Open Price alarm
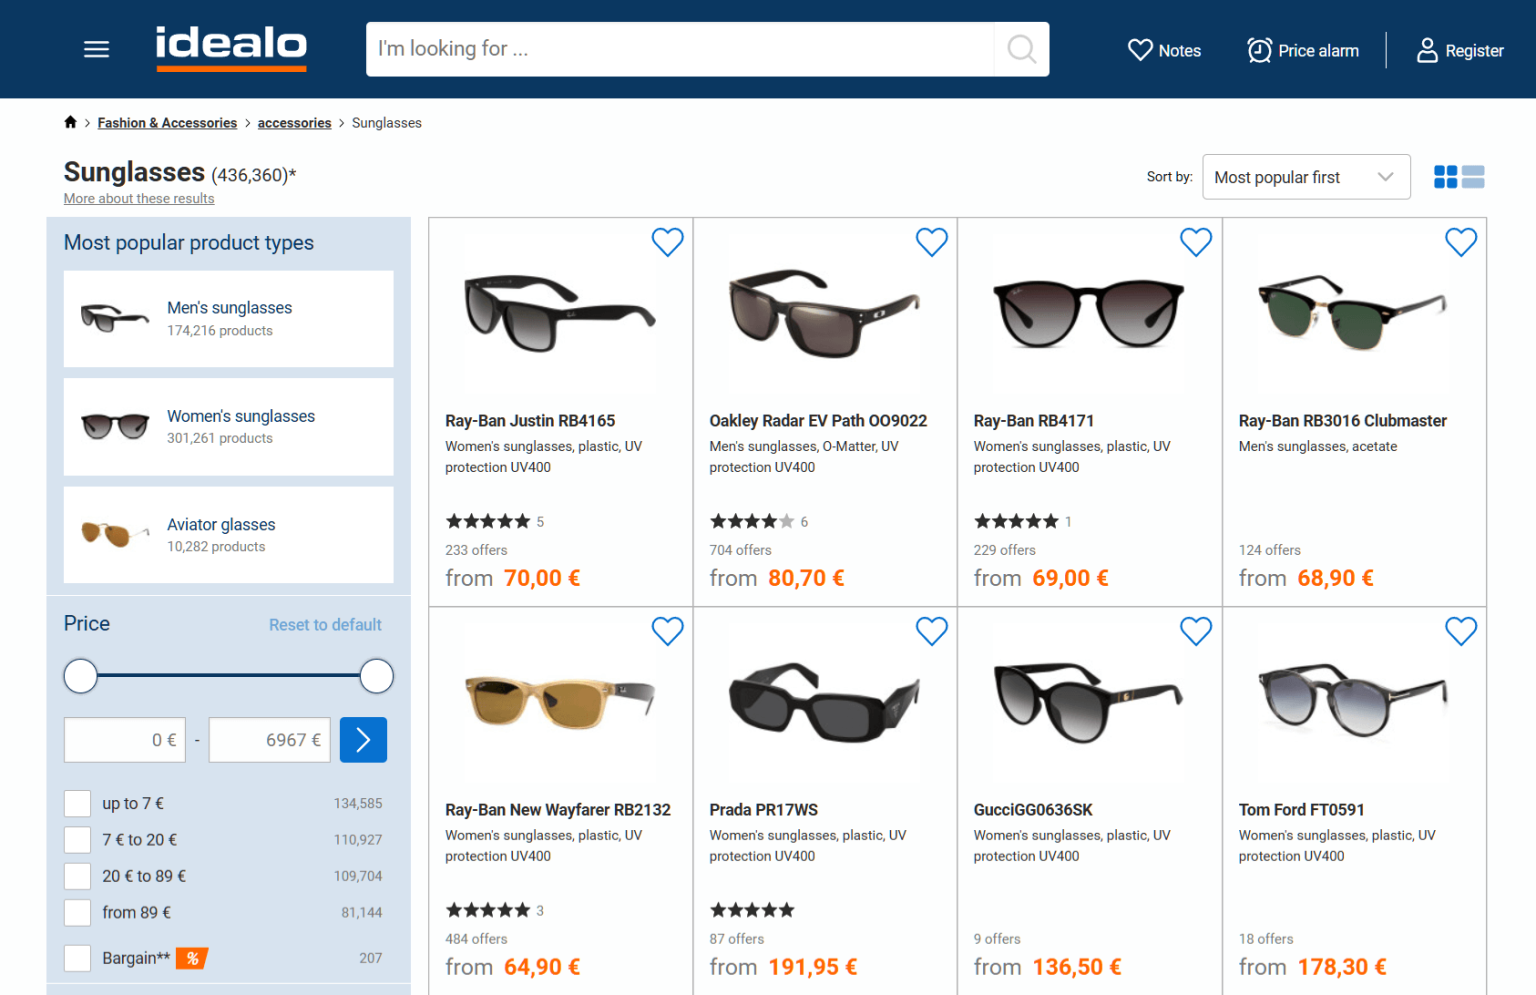Screen dimensions: 1536x995 [x=1302, y=49]
